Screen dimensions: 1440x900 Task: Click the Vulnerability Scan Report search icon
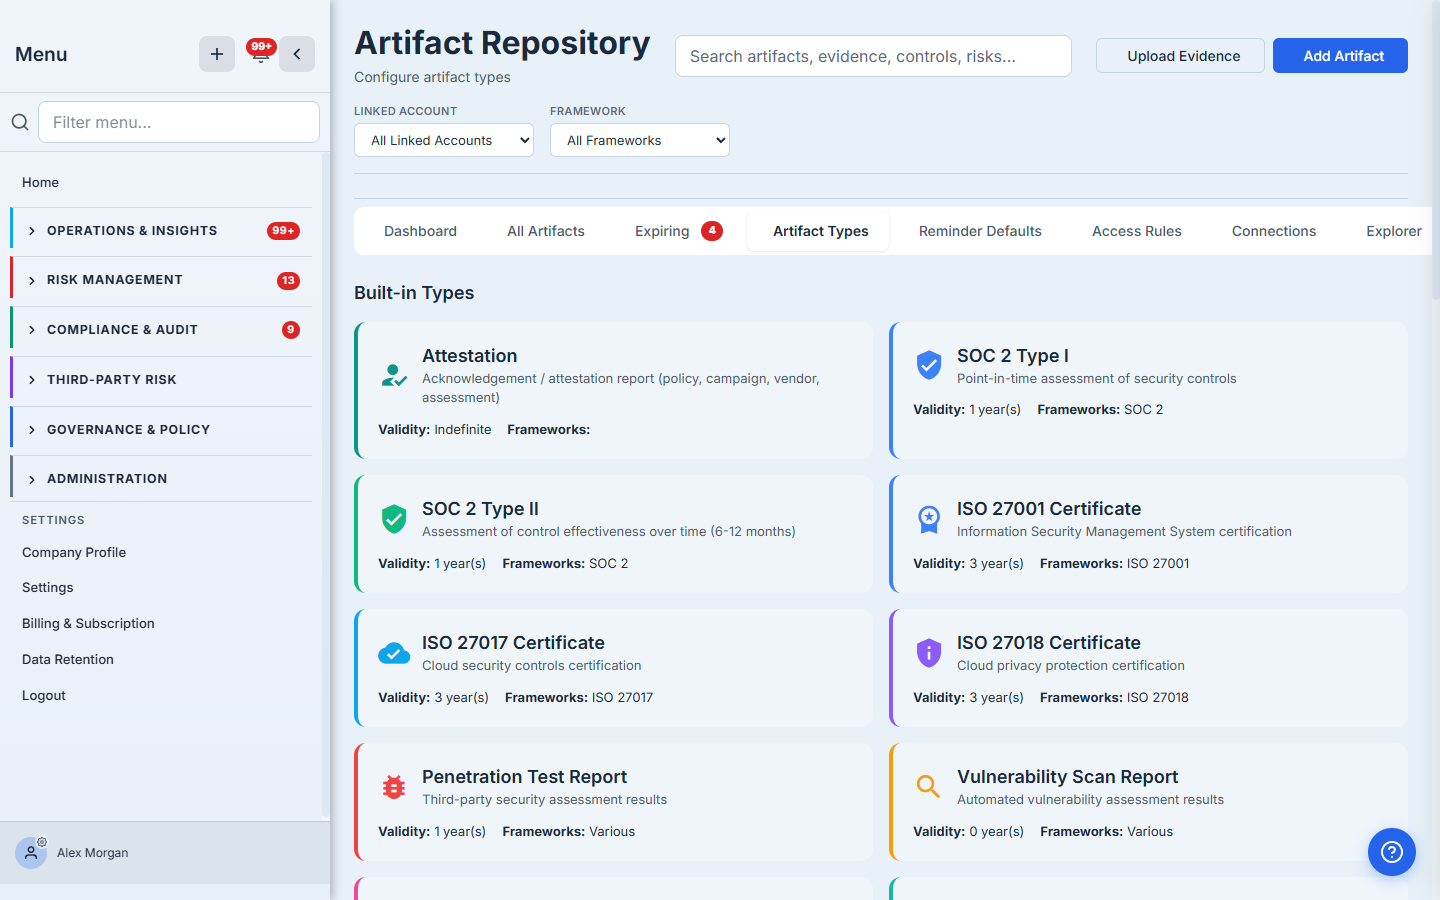(x=928, y=786)
